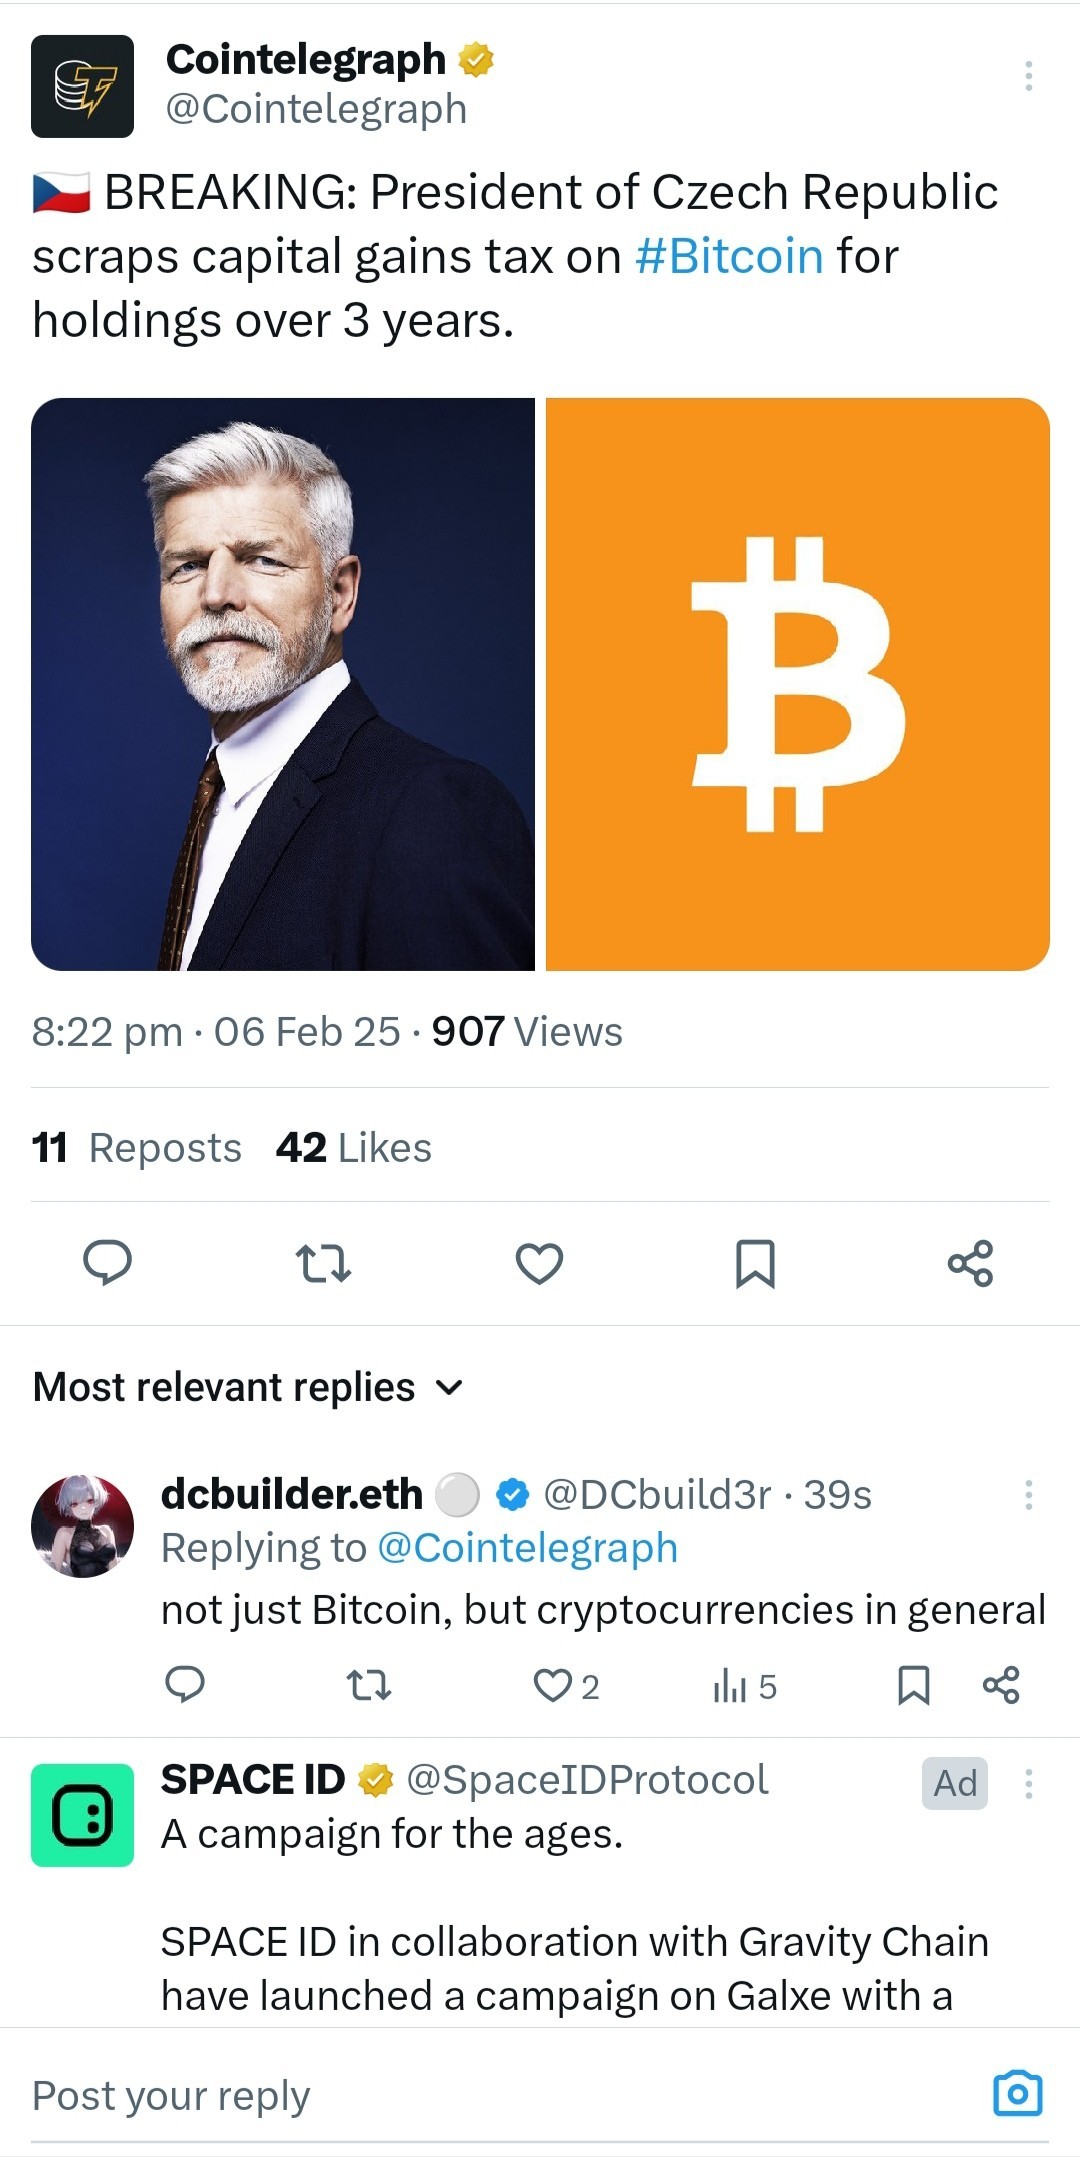Tap the Post your reply field
The height and width of the screenshot is (2157, 1080).
tap(500, 2095)
